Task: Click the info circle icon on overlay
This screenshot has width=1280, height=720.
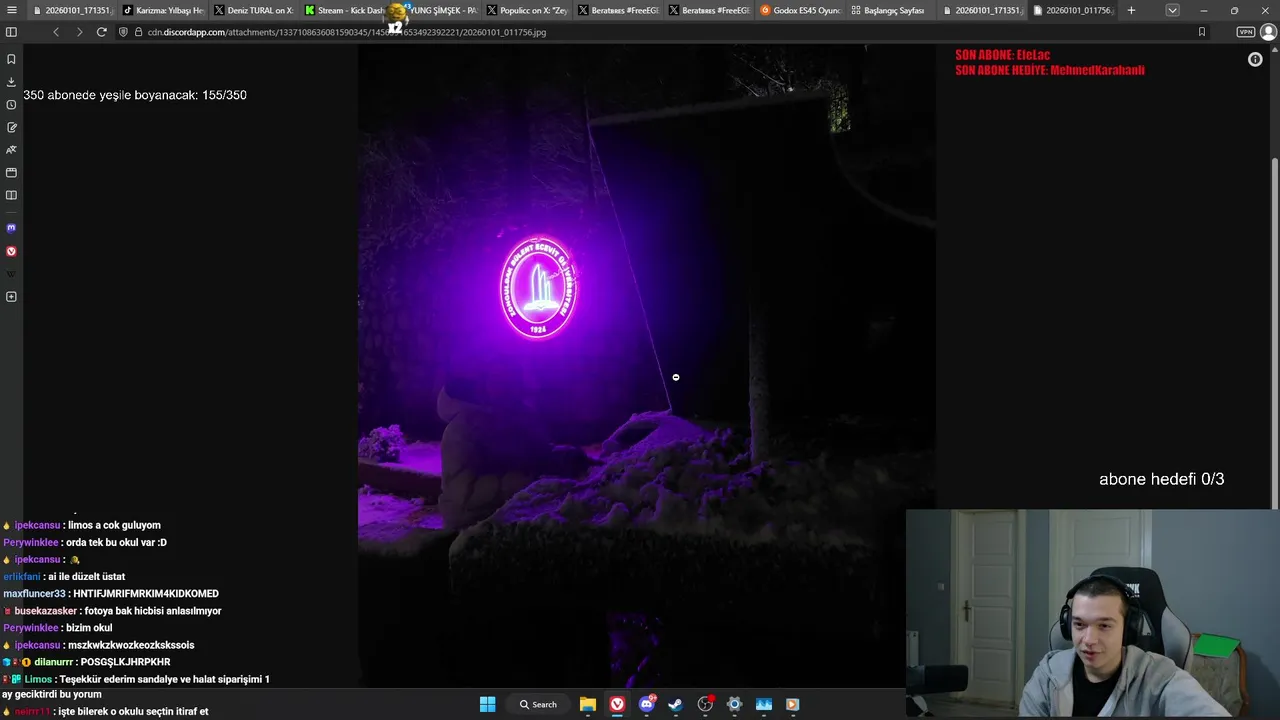Action: coord(1255,59)
